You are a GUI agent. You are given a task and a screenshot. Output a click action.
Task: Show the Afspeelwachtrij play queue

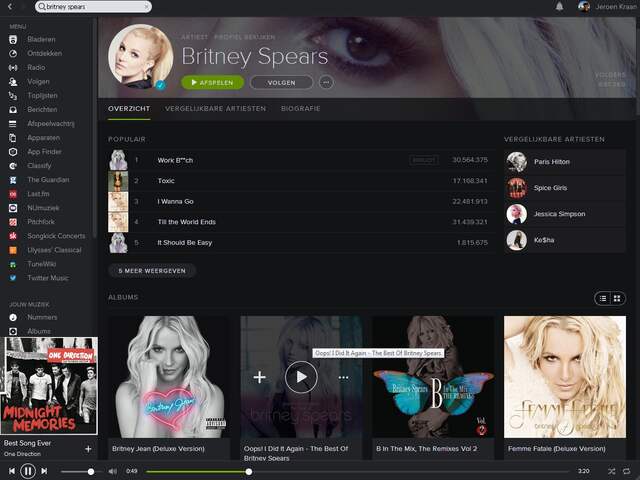tap(51, 124)
